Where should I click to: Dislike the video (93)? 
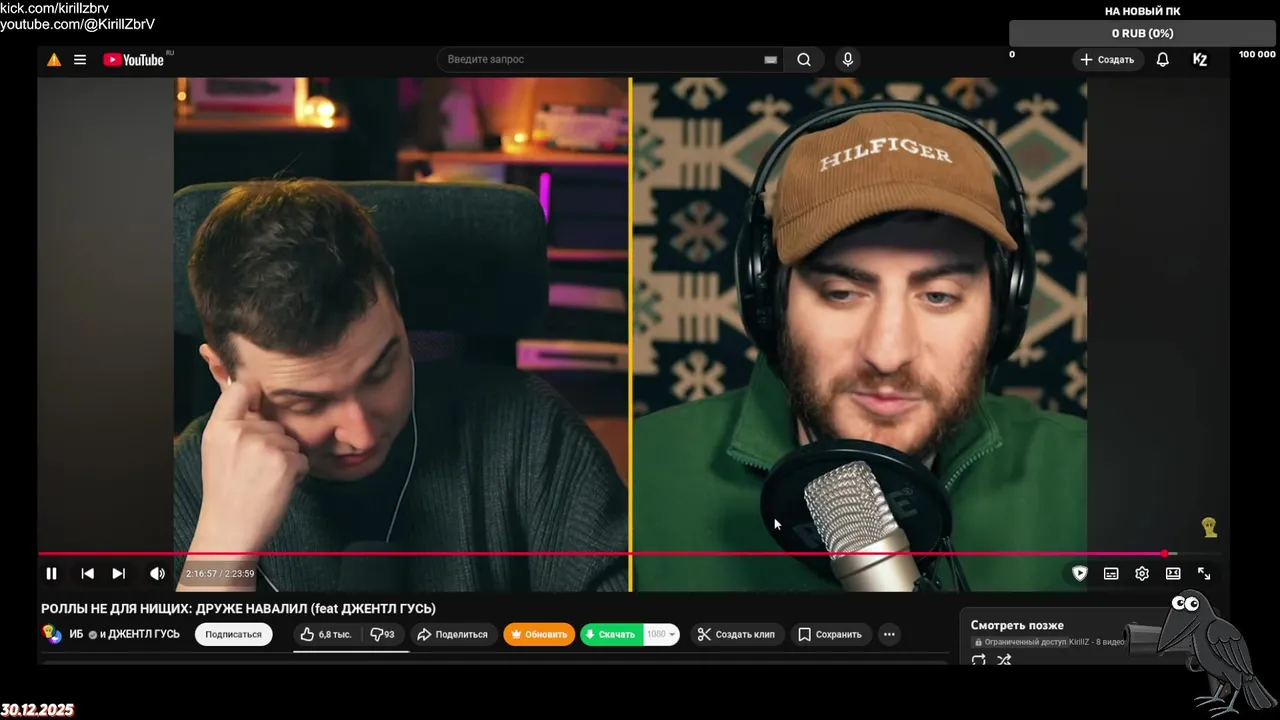click(382, 634)
